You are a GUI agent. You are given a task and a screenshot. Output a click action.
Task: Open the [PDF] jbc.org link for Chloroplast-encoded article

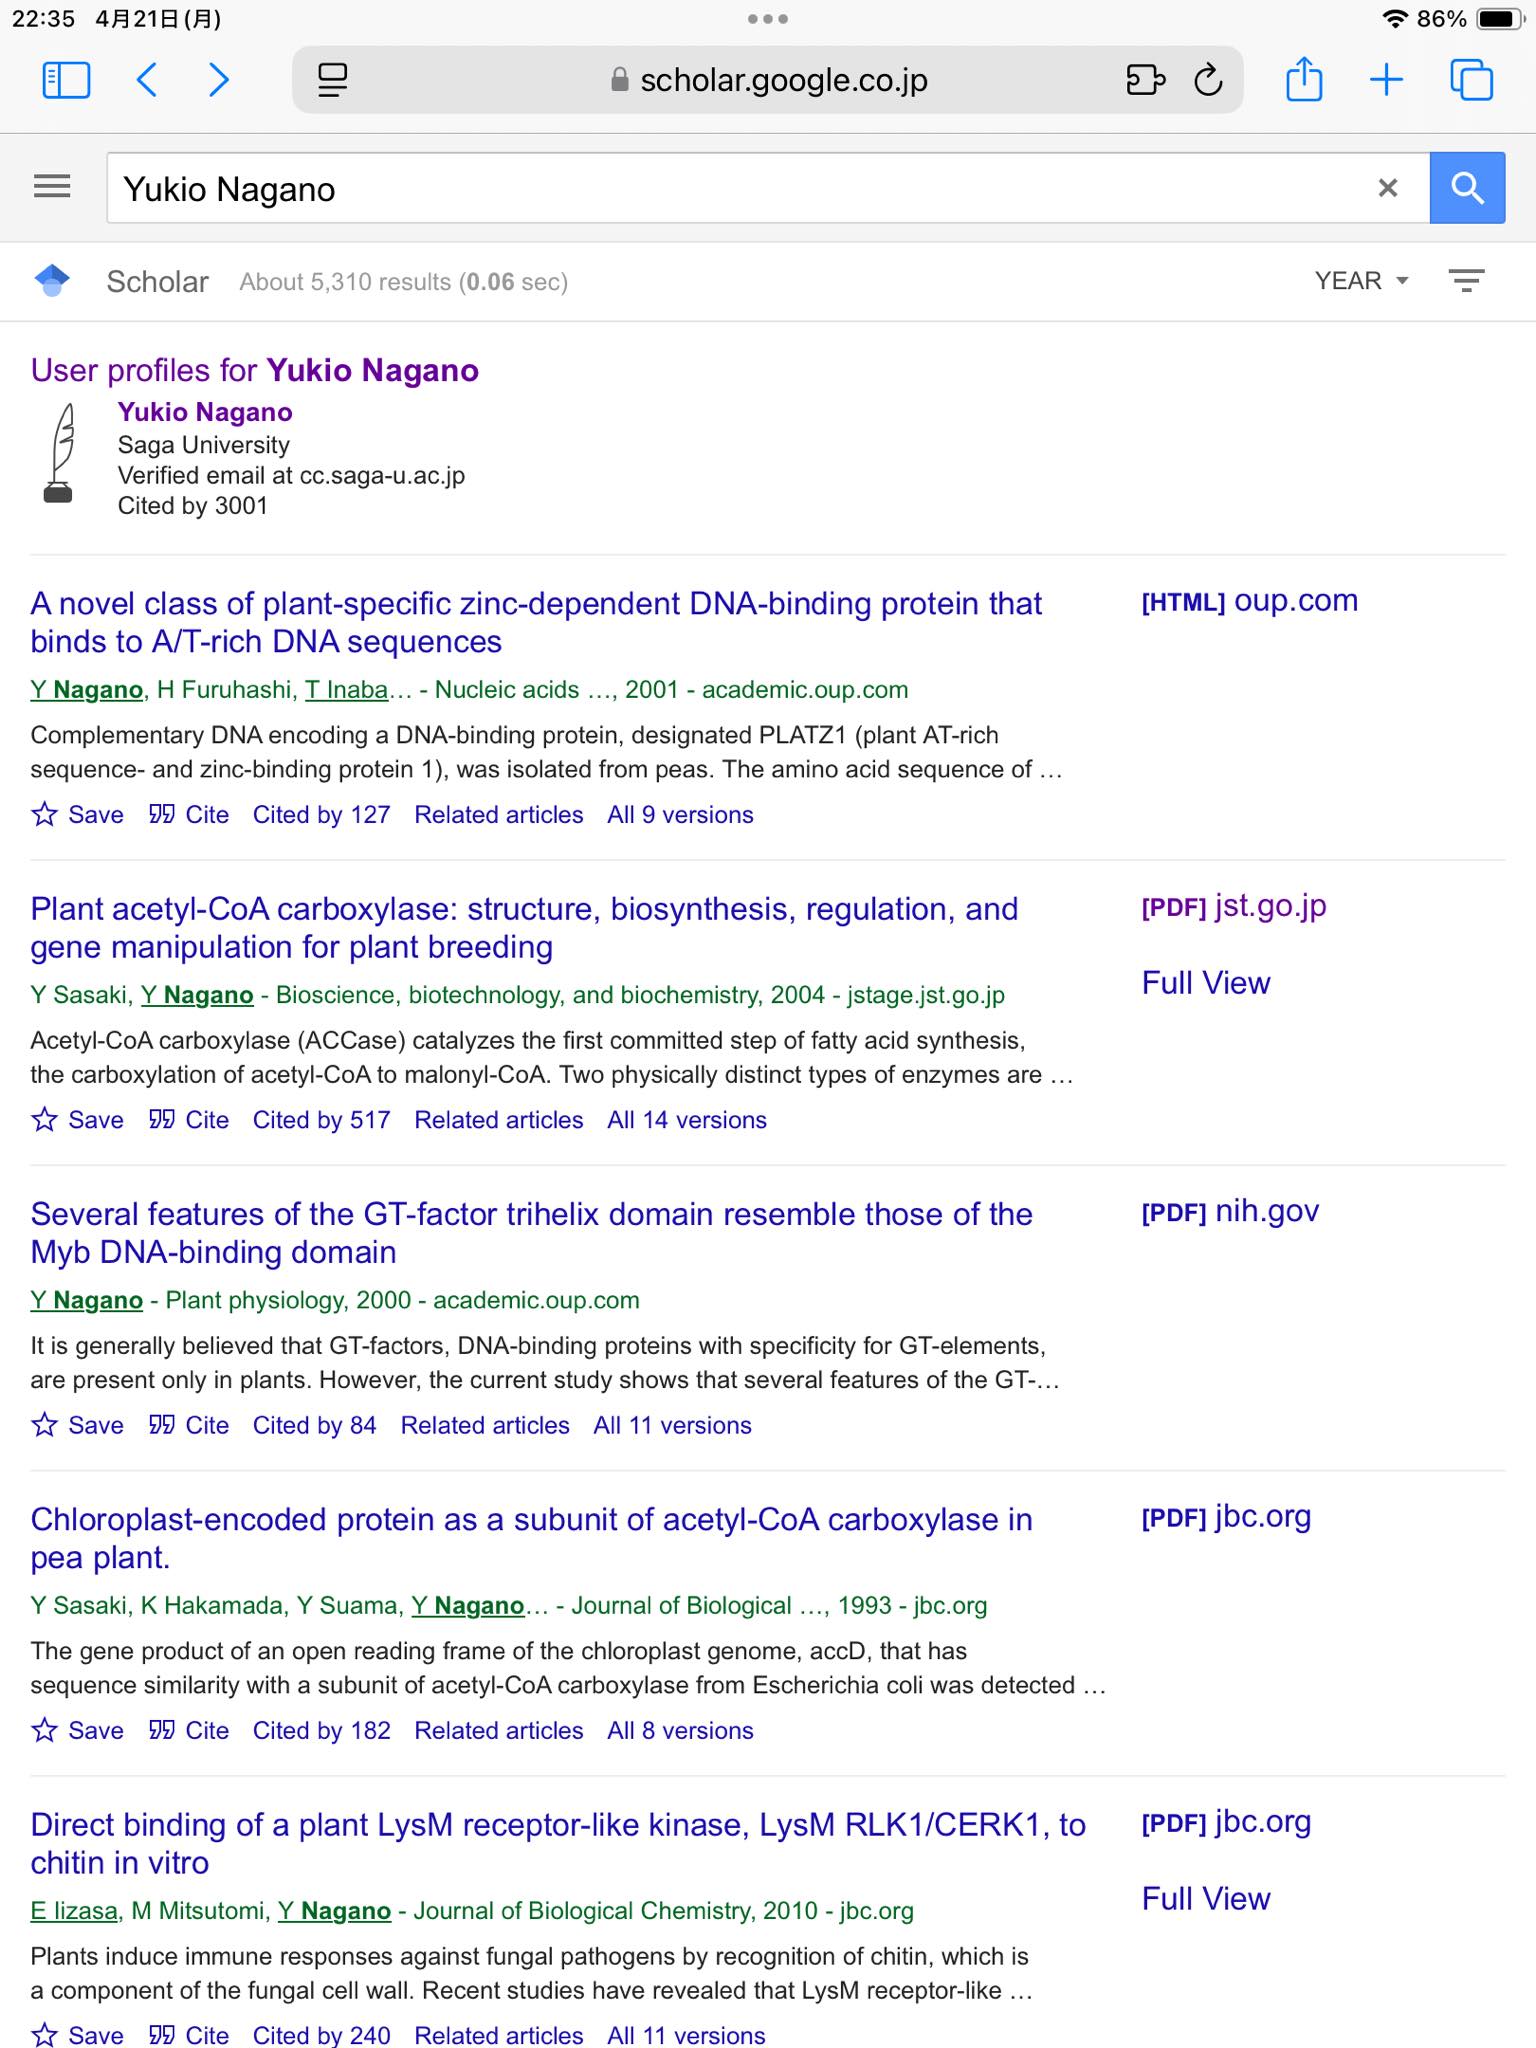click(x=1226, y=1516)
